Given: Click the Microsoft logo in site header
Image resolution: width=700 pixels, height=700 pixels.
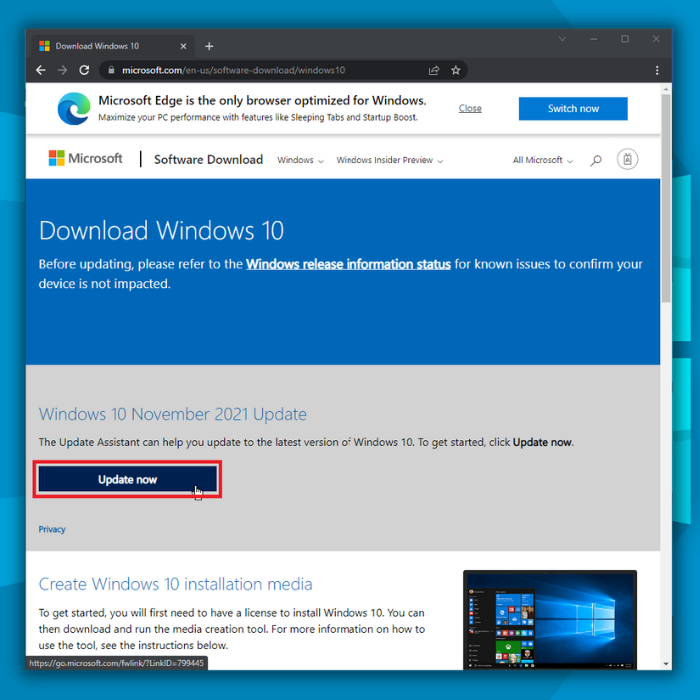Looking at the screenshot, I should coord(85,158).
